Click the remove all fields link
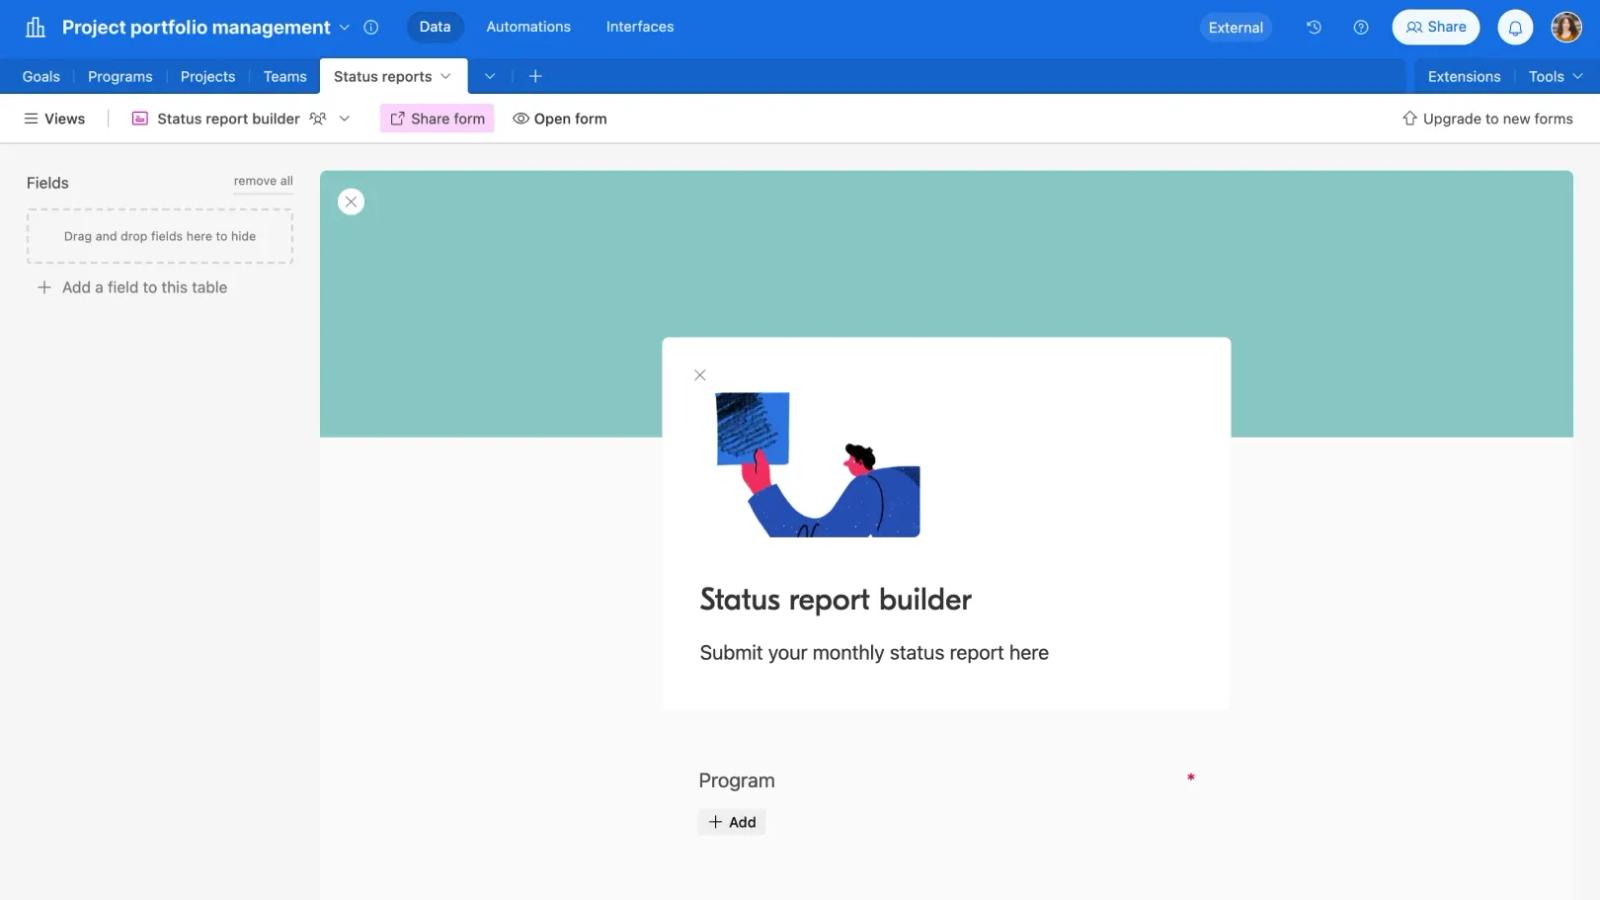The image size is (1600, 900). click(x=263, y=181)
